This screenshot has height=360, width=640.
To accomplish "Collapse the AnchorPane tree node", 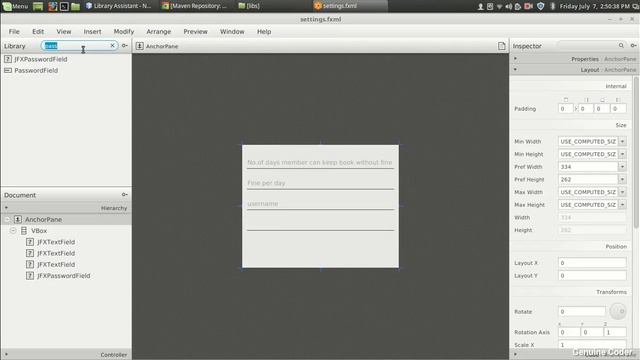I will point(7,220).
